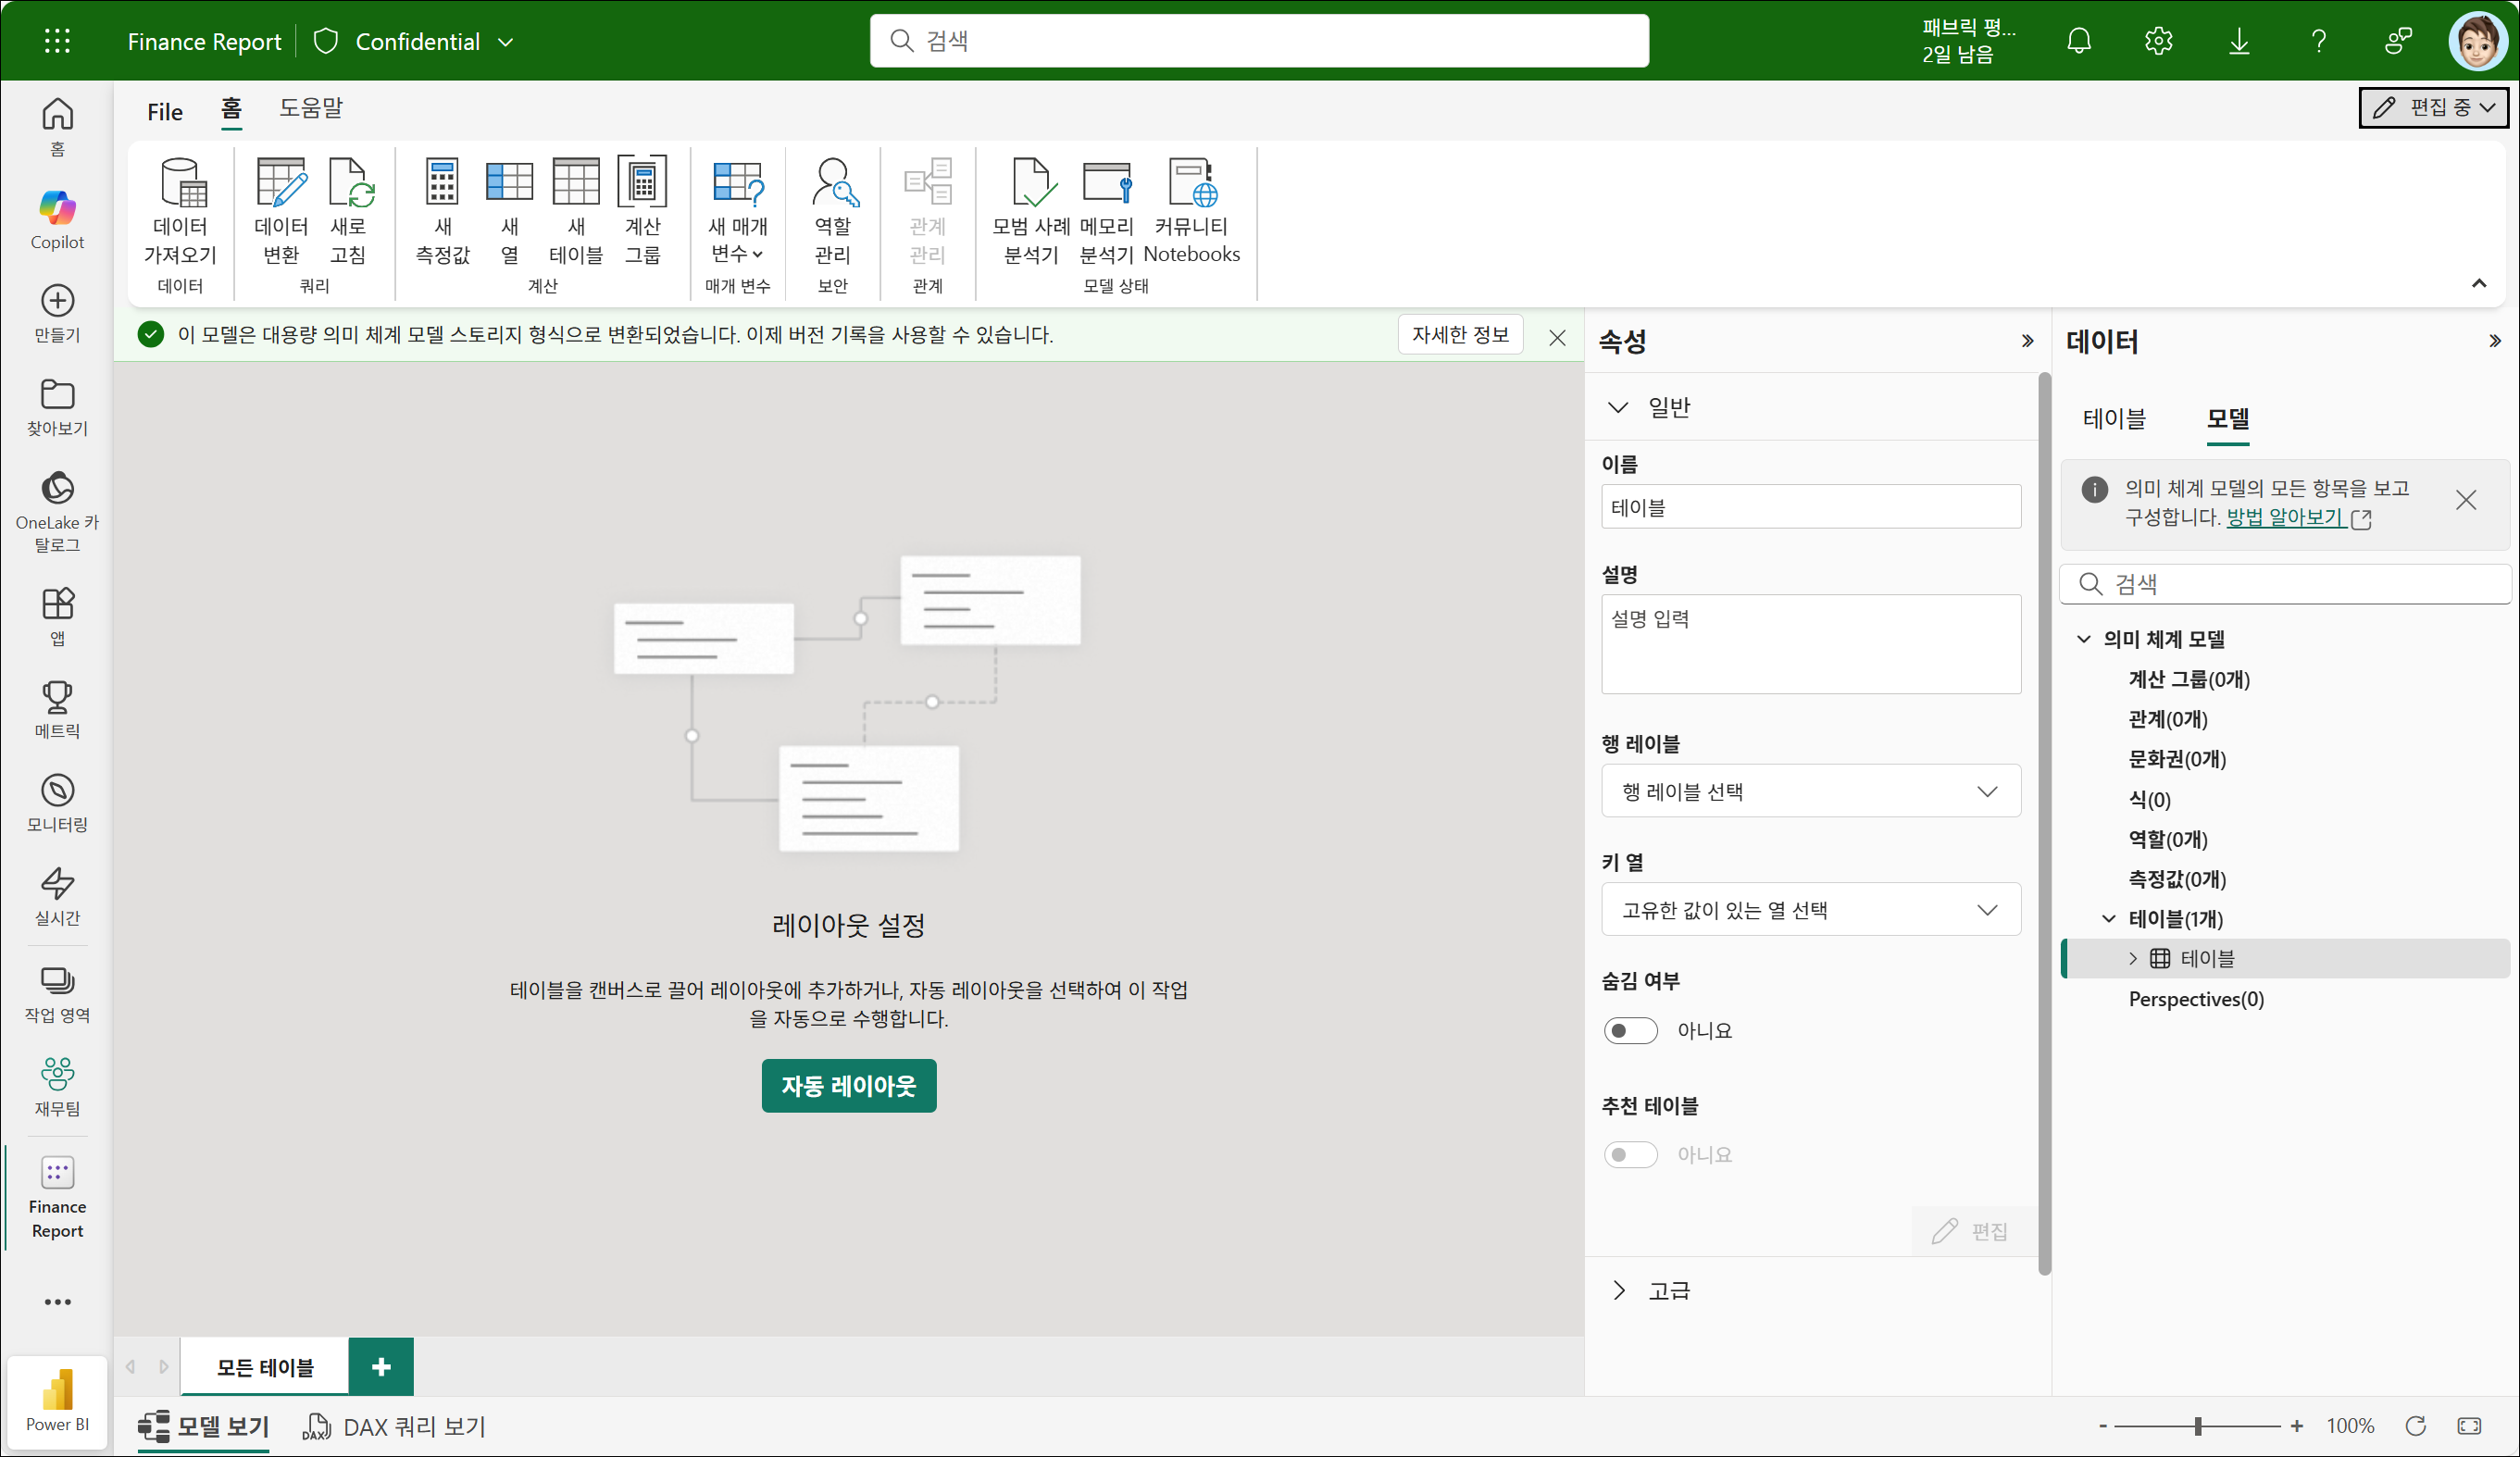Open 역할 관리 (Manage roles) icon
Screen dimensions: 2520x1457
(832, 184)
